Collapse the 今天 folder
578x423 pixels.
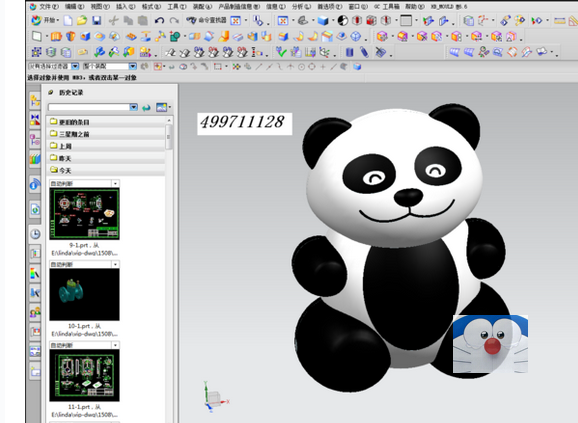pos(106,170)
